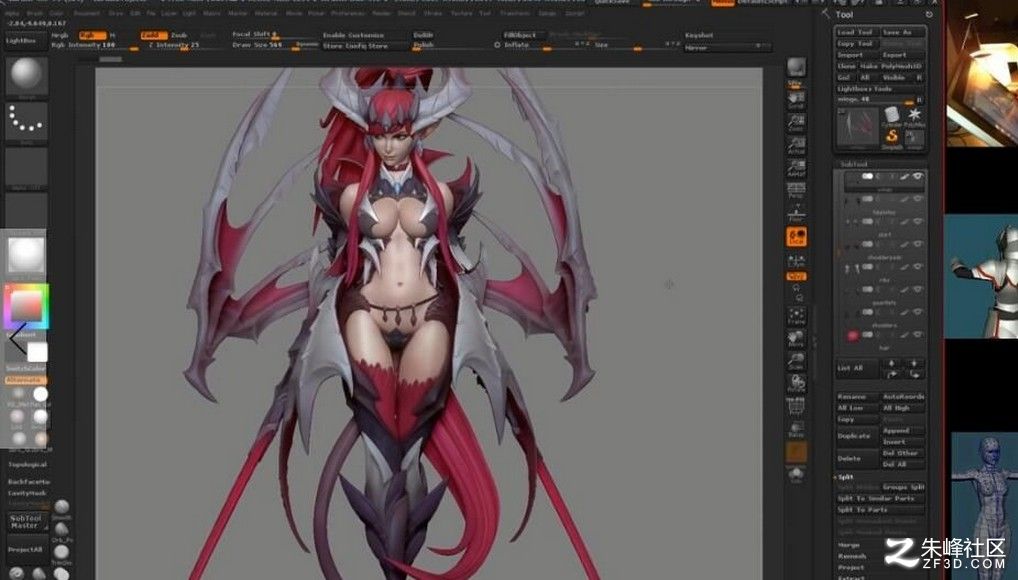Screen dimensions: 1018x580
Task: Collapse the Split subpalette header
Action: 844,477
